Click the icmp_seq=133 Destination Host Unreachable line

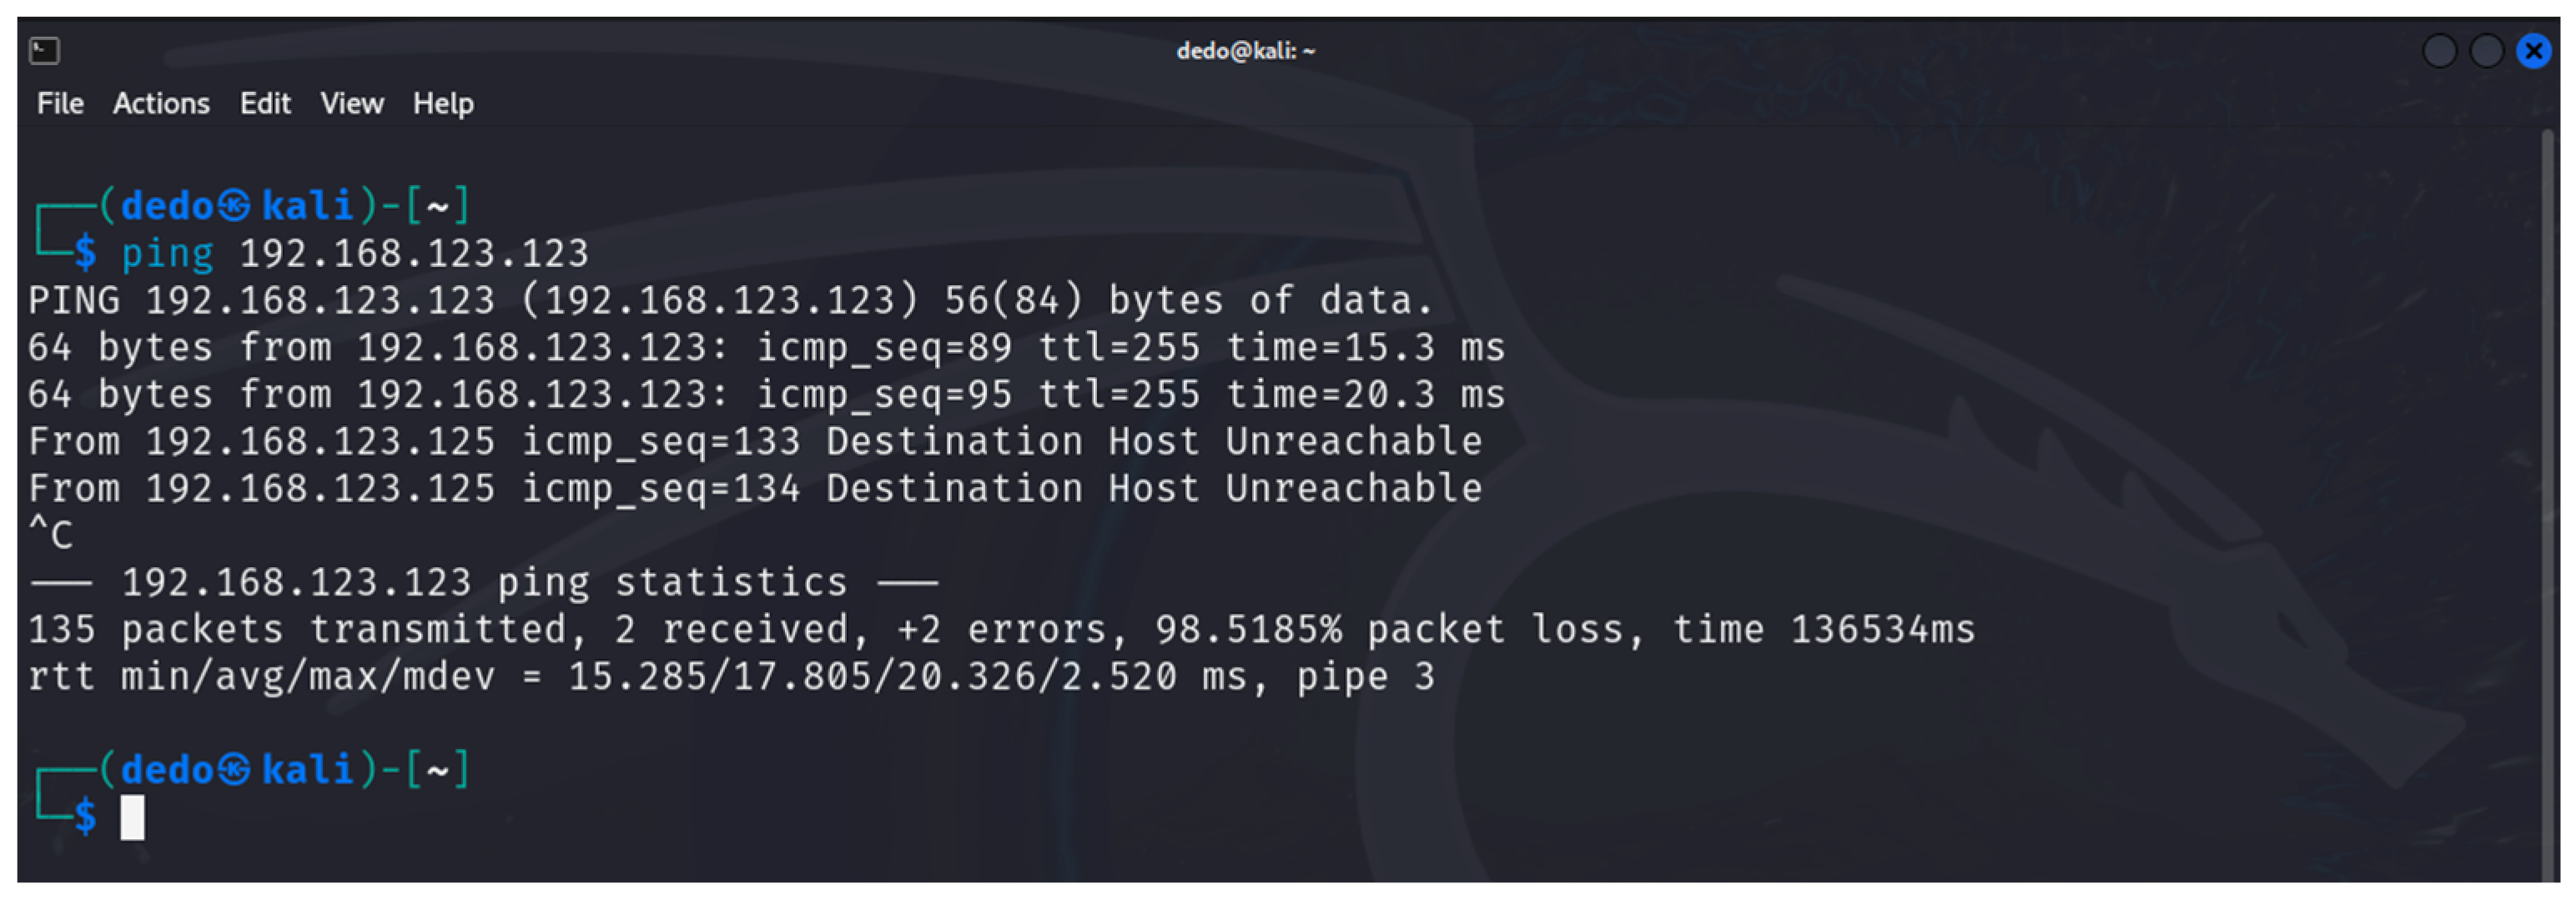(755, 441)
